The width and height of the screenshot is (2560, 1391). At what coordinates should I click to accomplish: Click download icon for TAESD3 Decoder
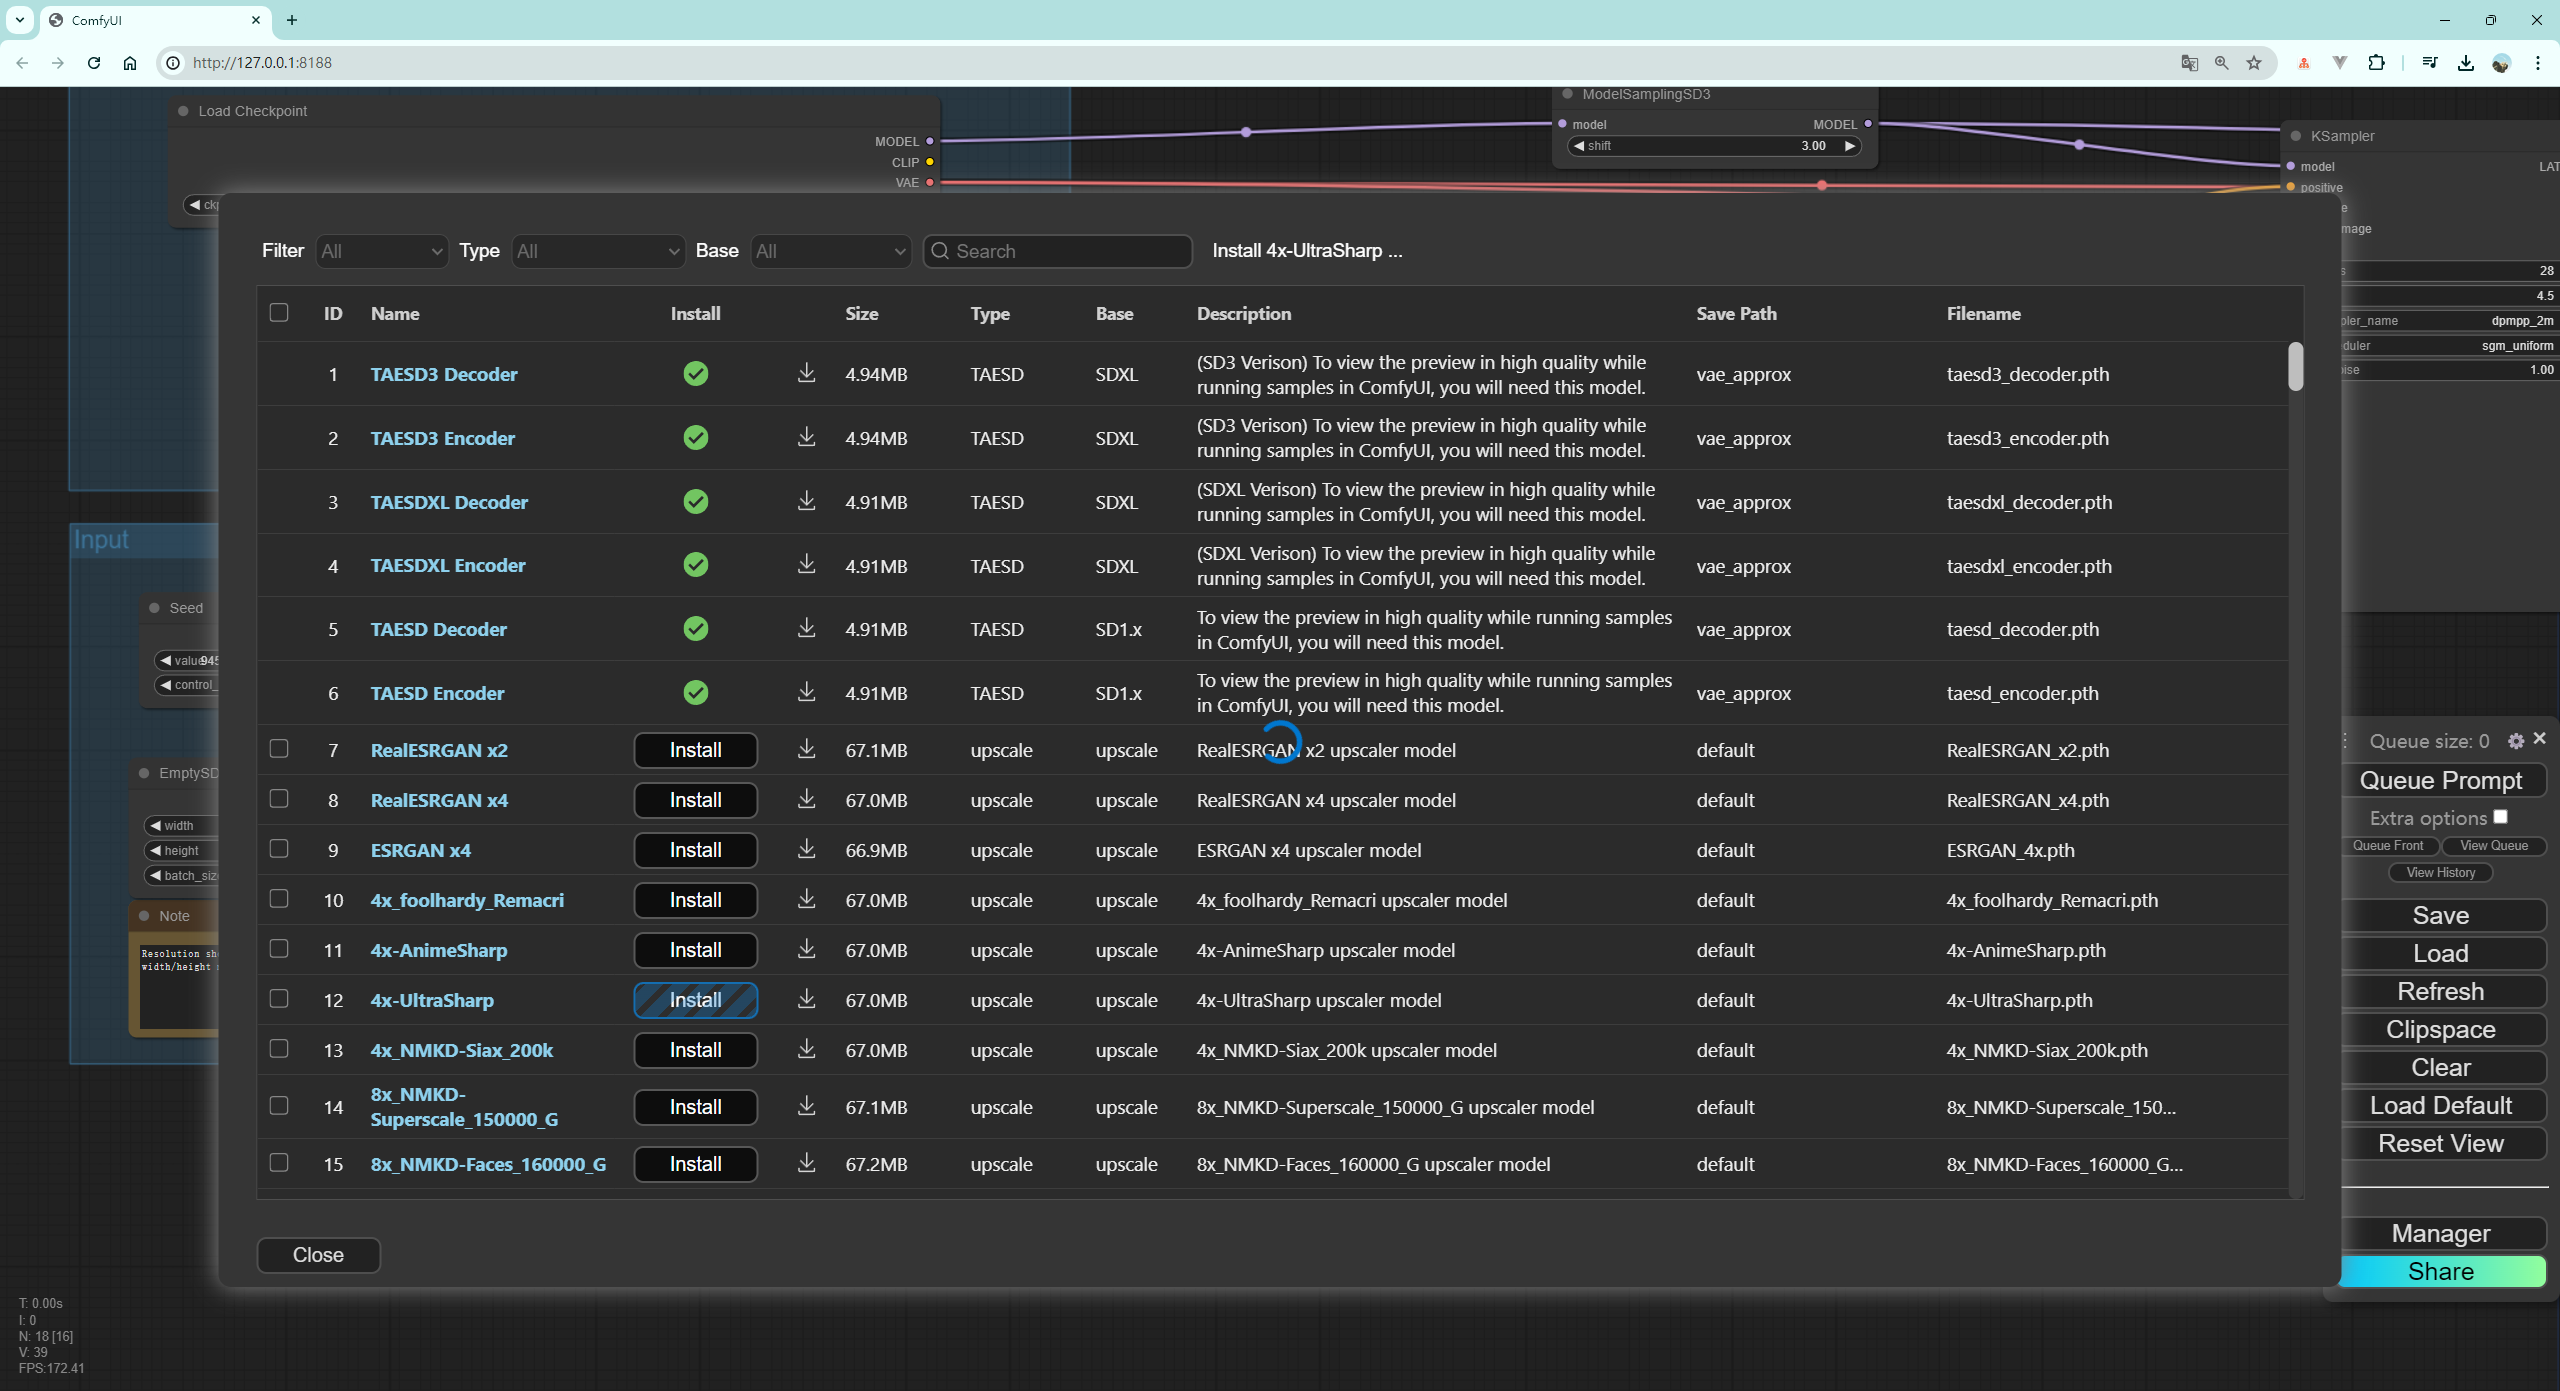coord(806,374)
